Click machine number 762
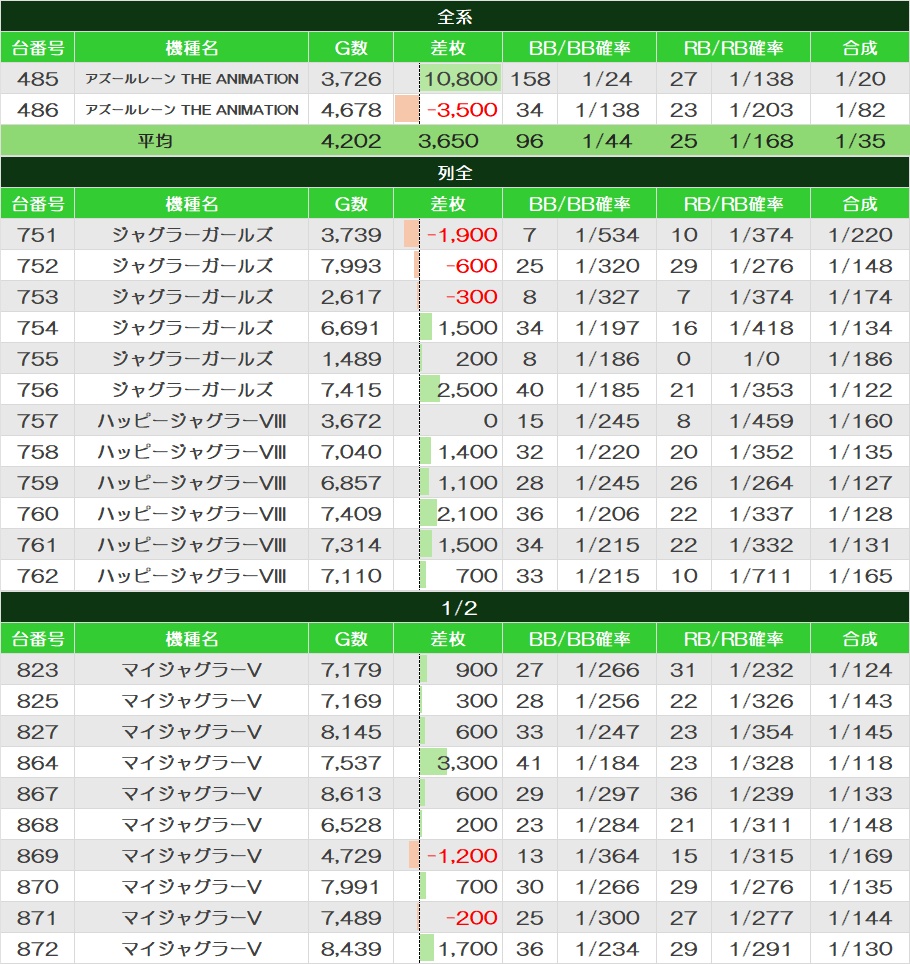Image resolution: width=910 pixels, height=964 pixels. point(38,575)
